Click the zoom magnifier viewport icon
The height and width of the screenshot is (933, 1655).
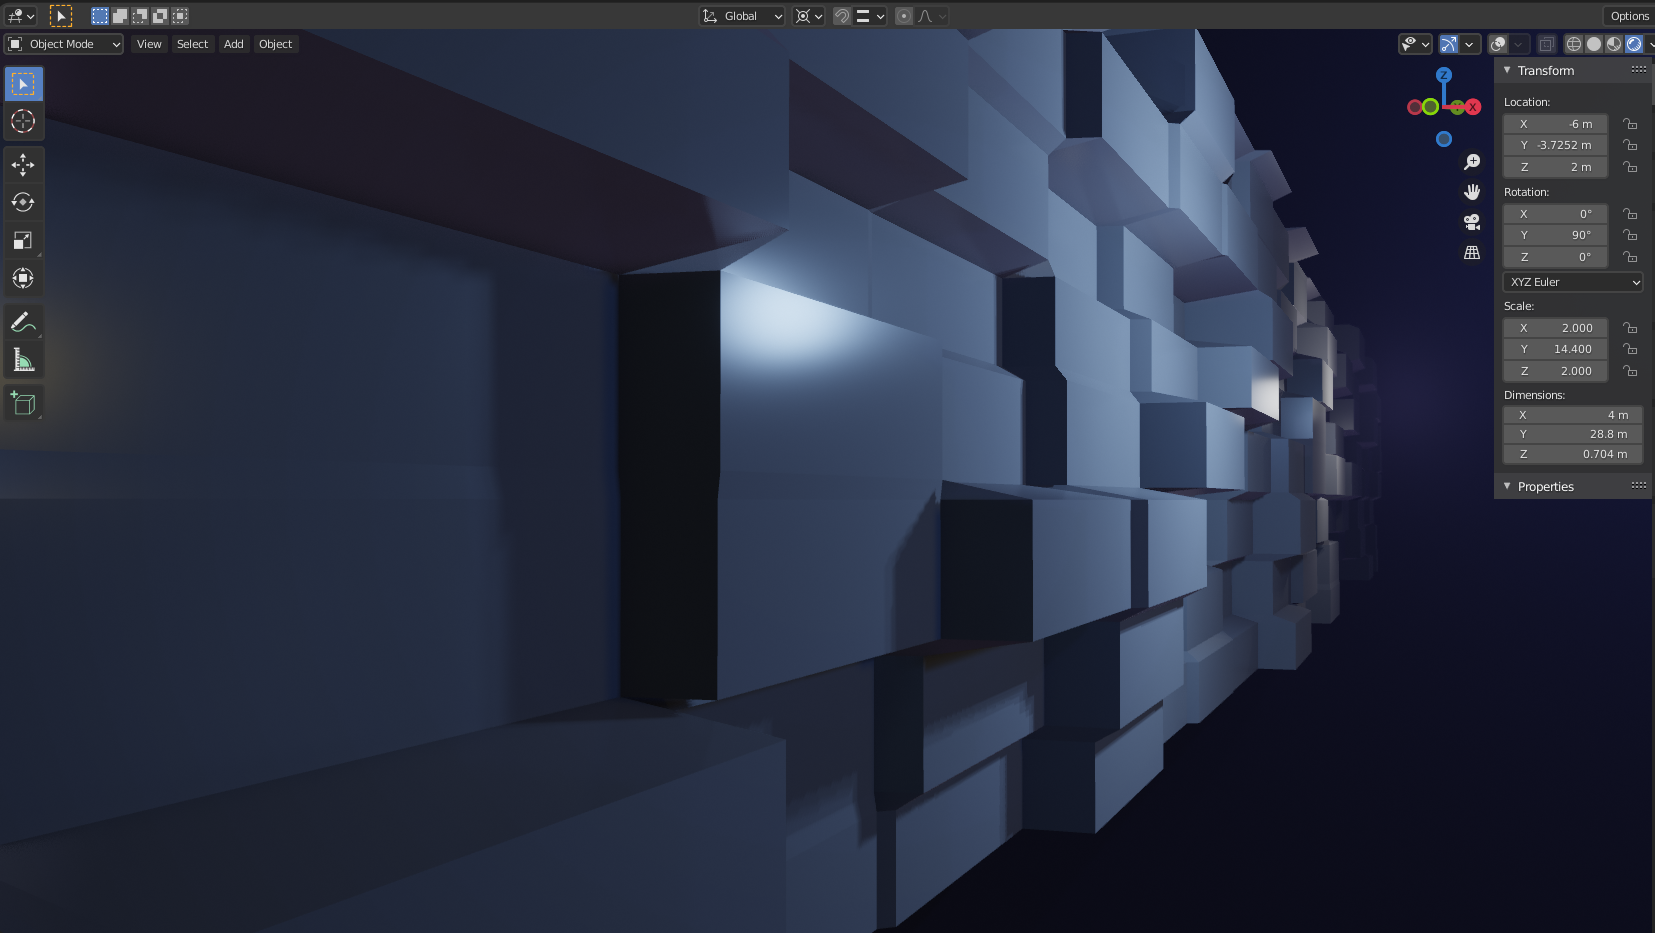pyautogui.click(x=1472, y=162)
